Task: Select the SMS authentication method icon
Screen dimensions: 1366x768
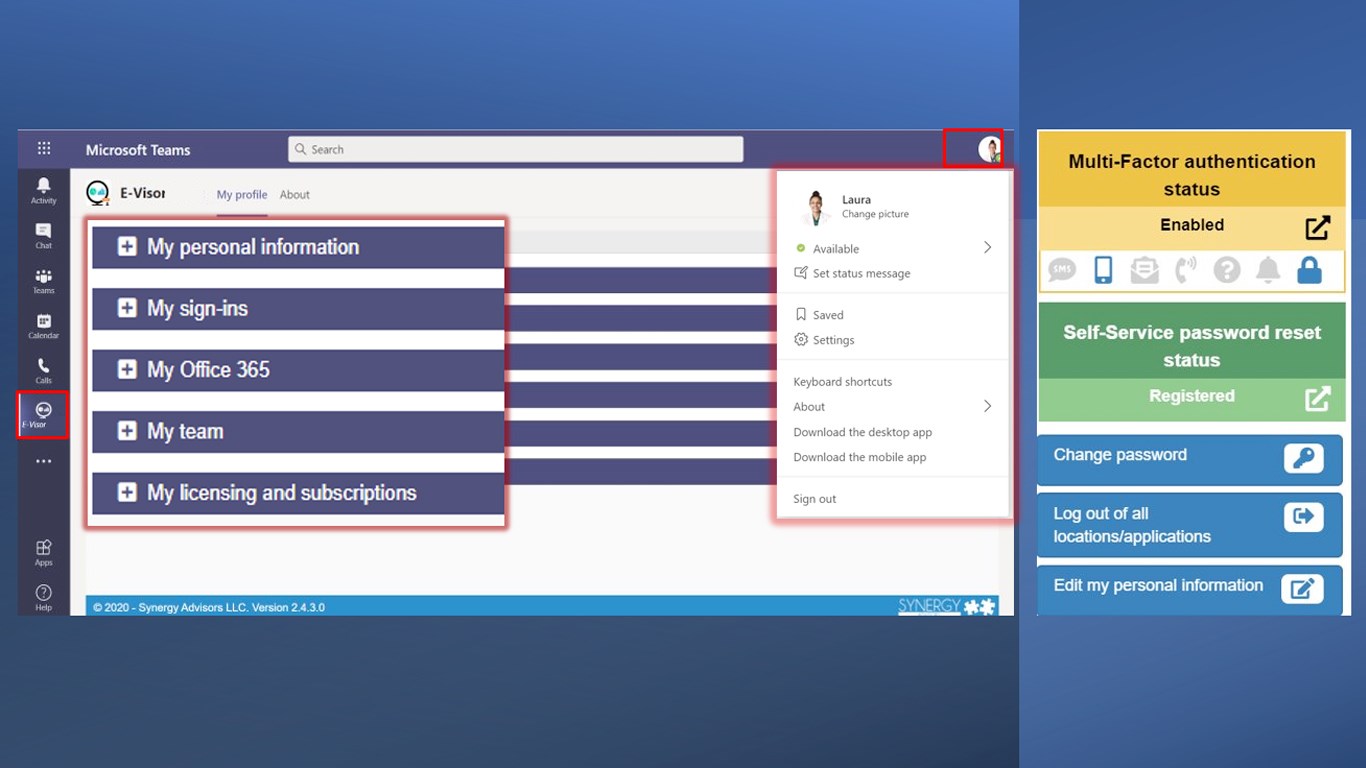Action: pyautogui.click(x=1061, y=270)
